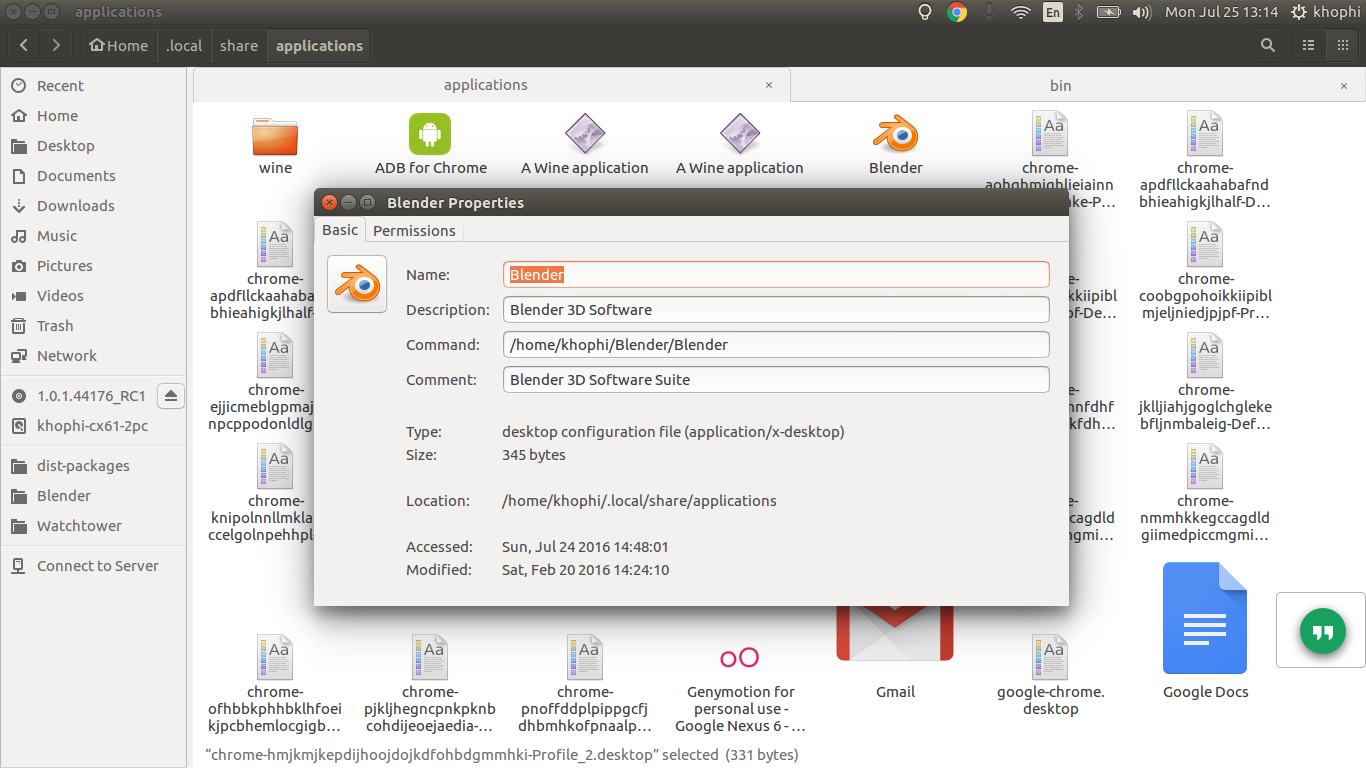1366x768 pixels.
Task: Close the applications tab
Action: (769, 86)
